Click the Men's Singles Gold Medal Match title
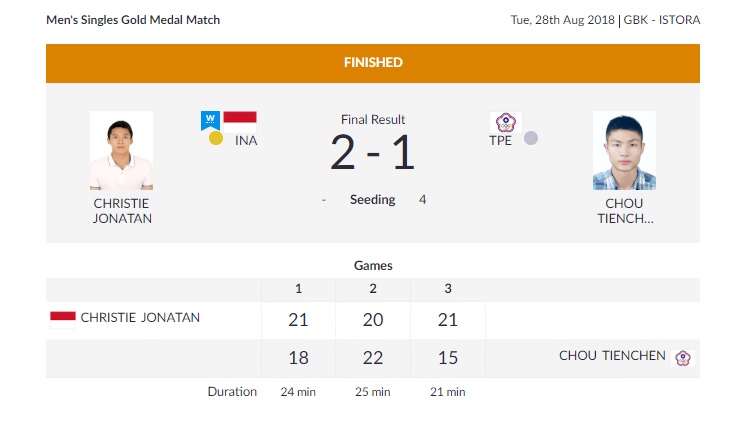The image size is (731, 428). (133, 19)
